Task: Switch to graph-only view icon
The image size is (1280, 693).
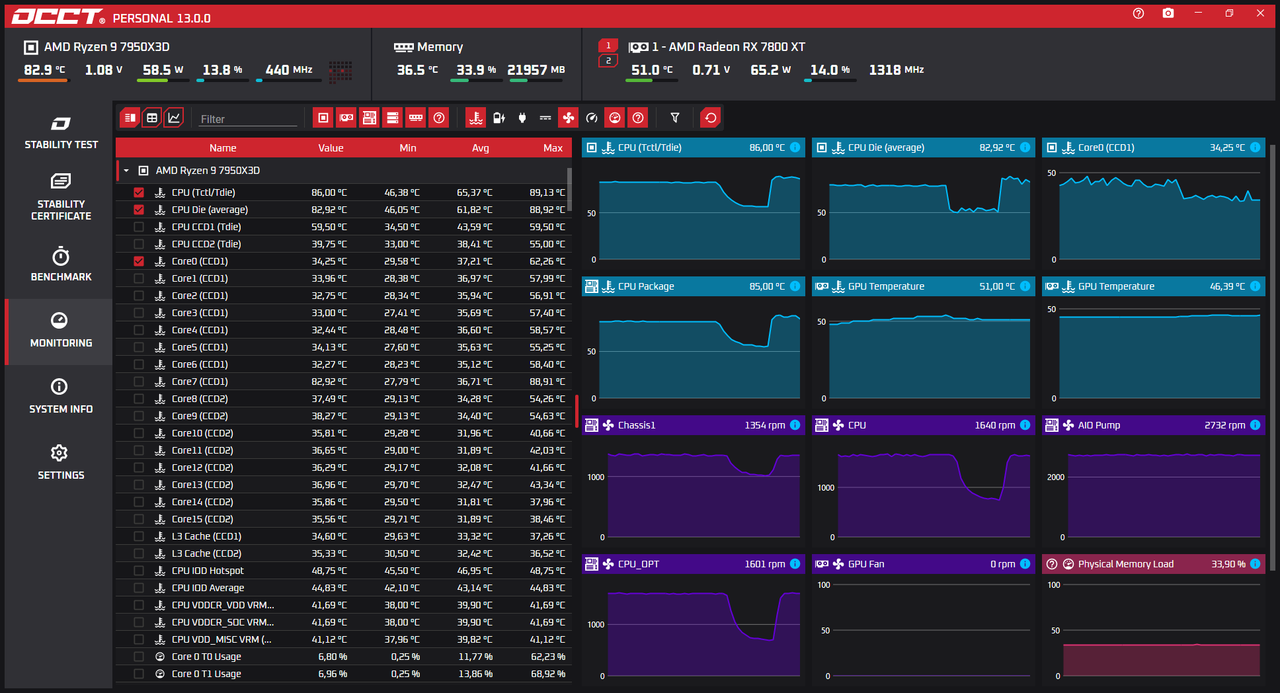Action: coord(174,118)
